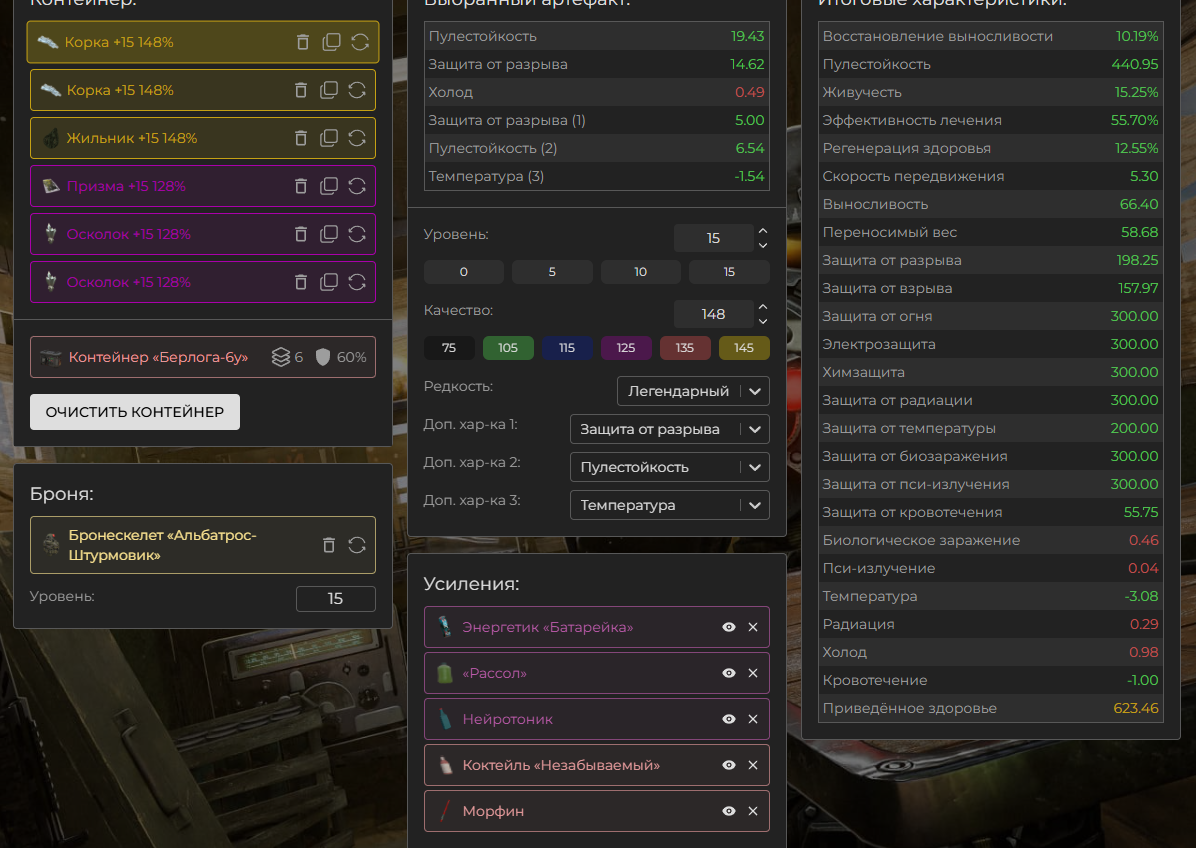
Task: Pick the gold 145 quality swatch
Action: tap(744, 348)
